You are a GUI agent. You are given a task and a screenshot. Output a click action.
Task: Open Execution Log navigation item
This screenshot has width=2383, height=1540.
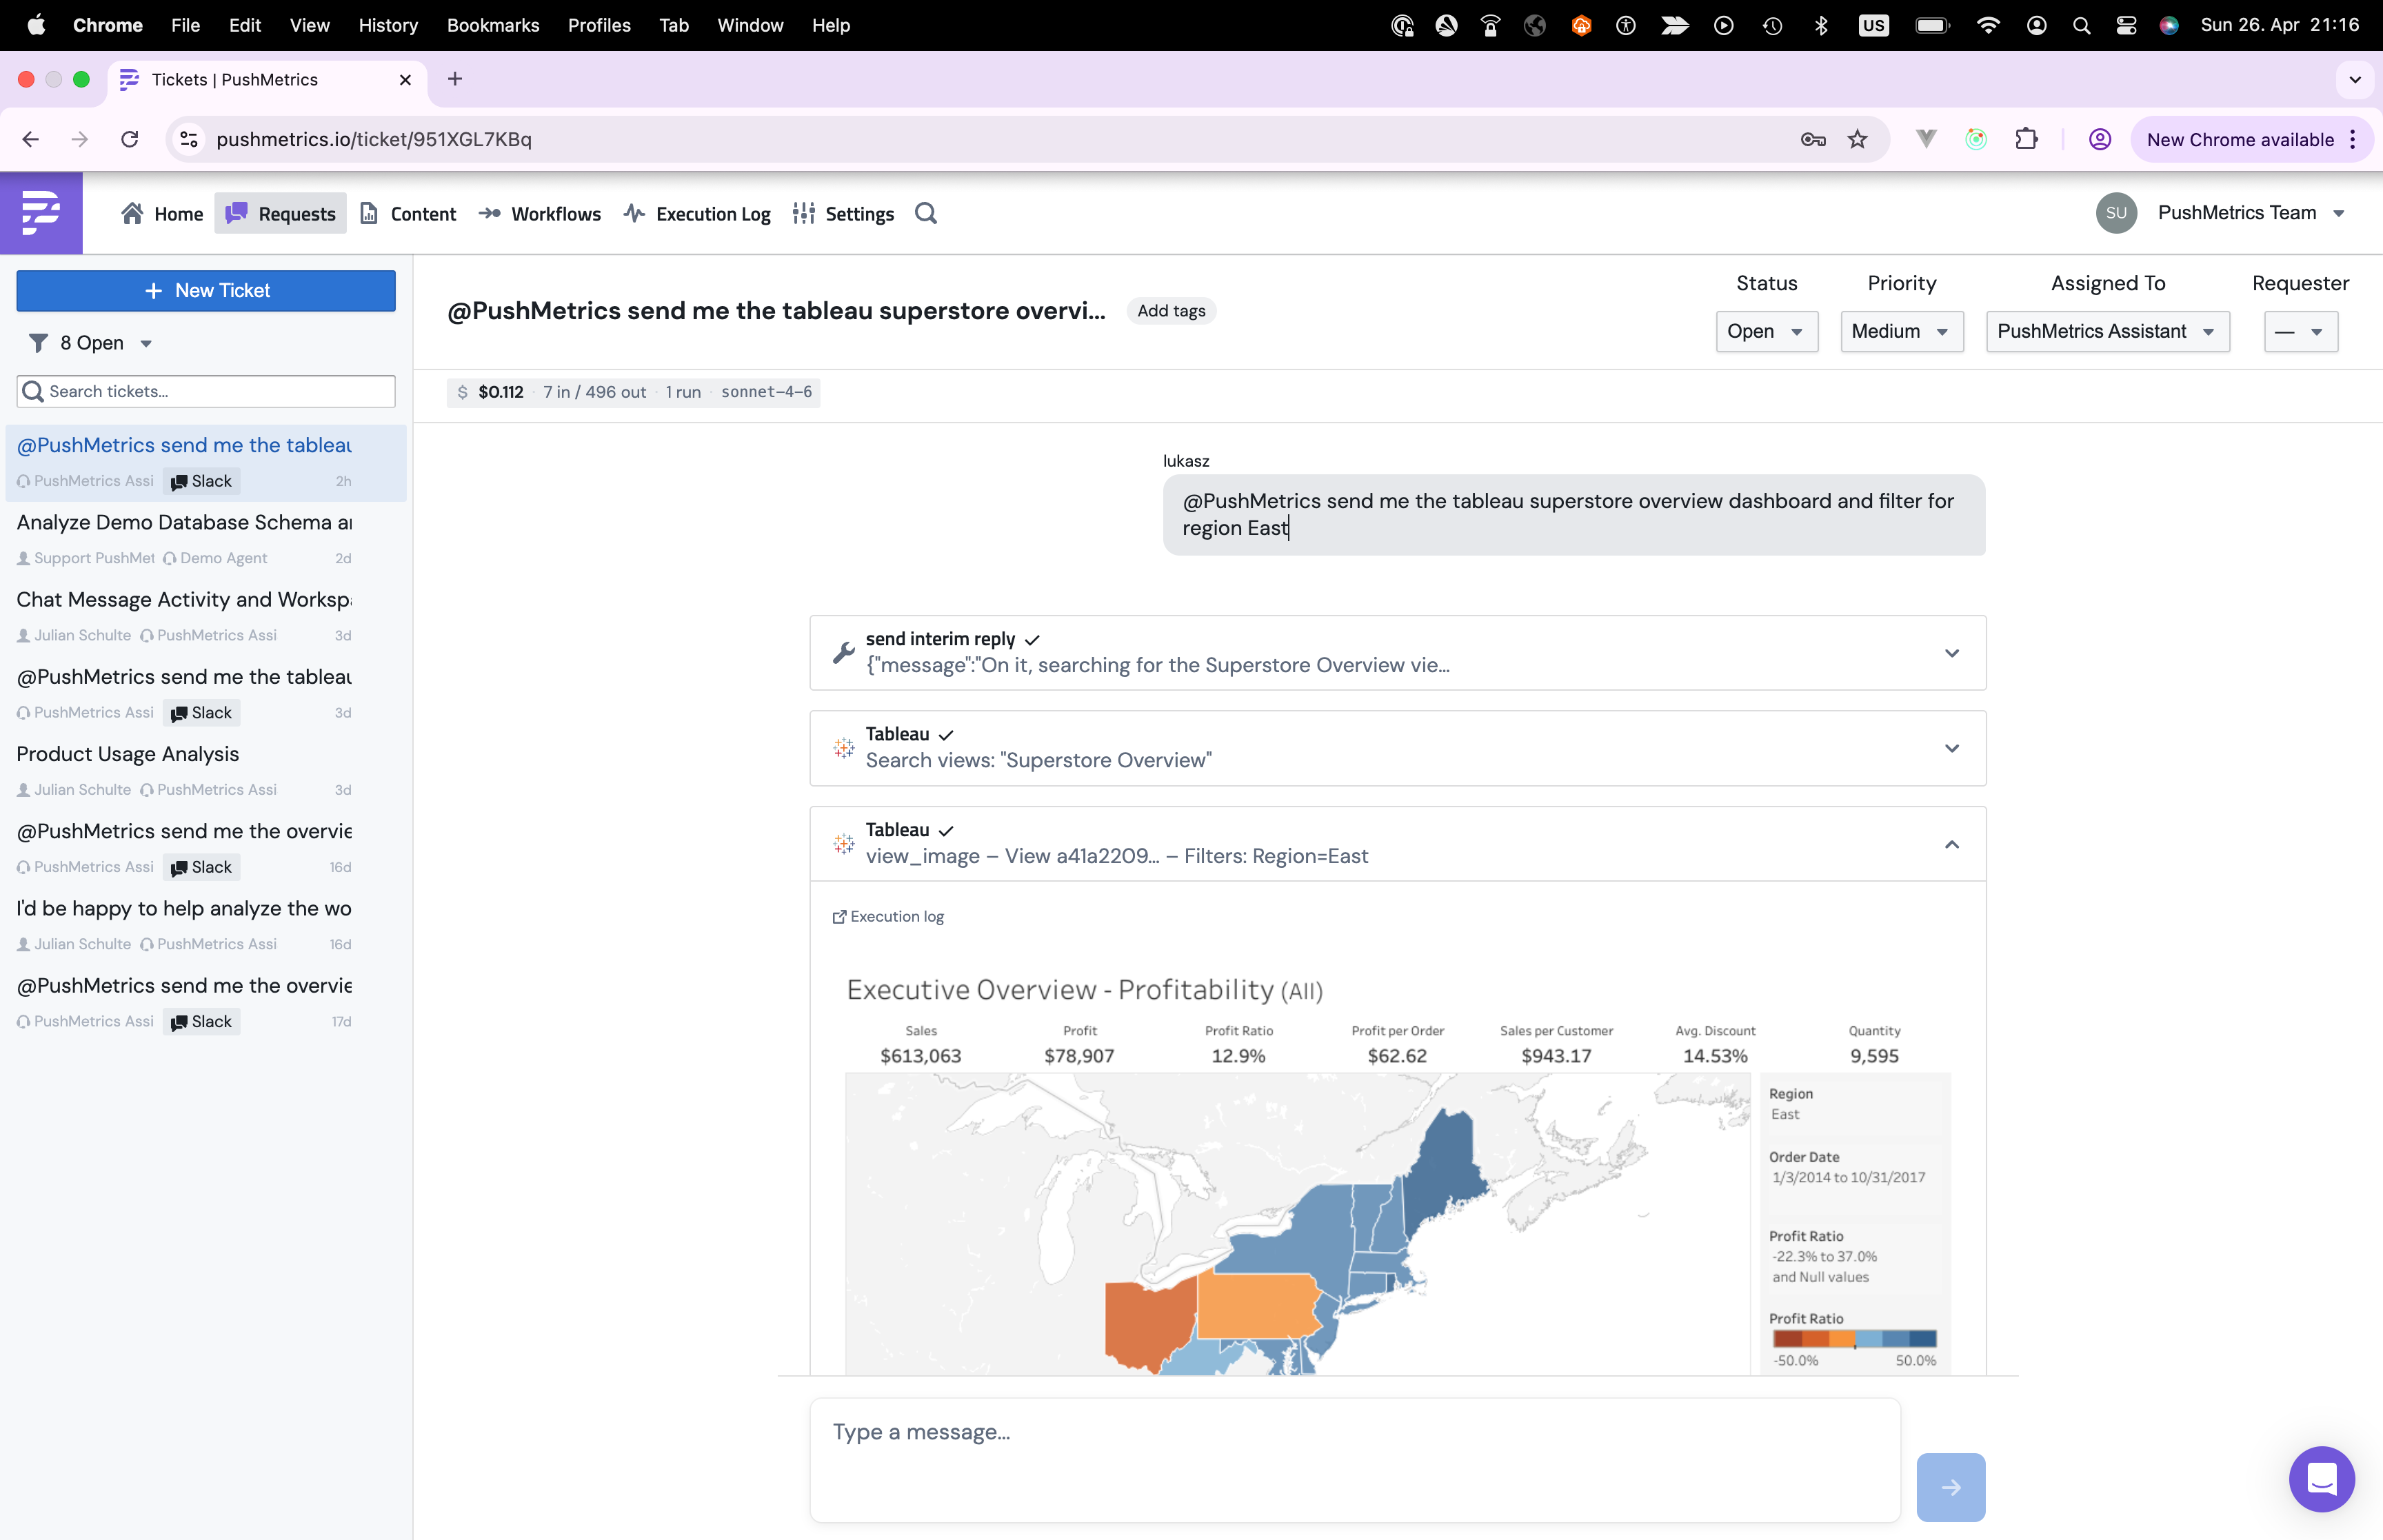pos(697,213)
